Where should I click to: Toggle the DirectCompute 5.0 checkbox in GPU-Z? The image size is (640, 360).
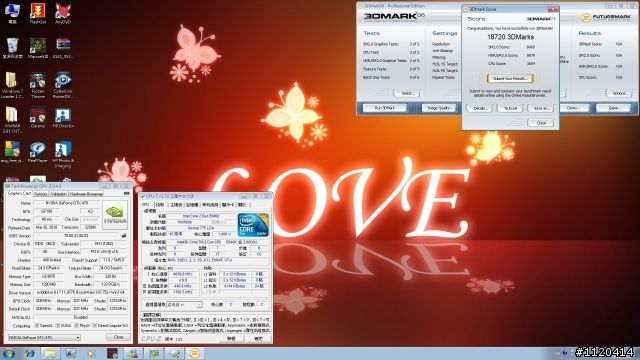[x=94, y=326]
